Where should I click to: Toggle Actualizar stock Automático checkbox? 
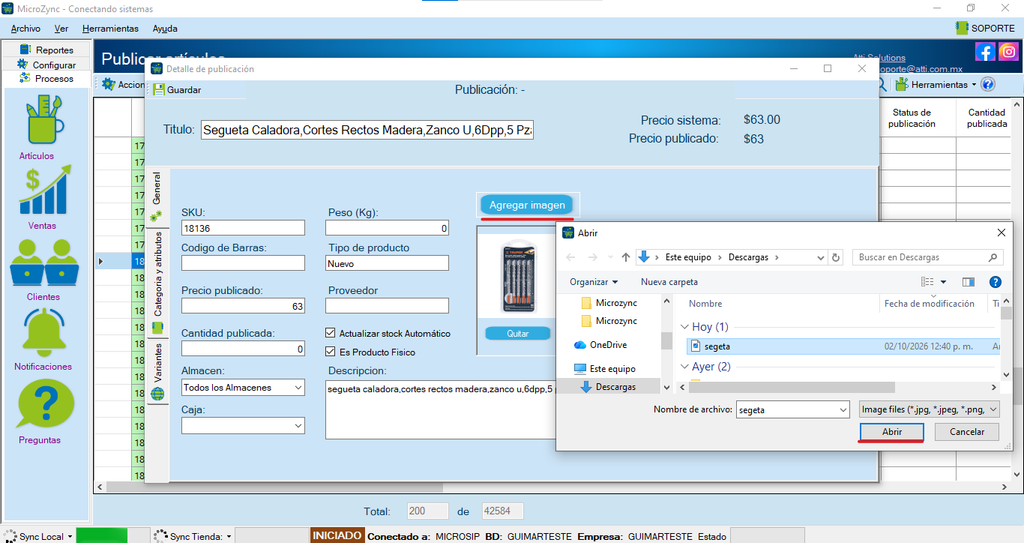pyautogui.click(x=330, y=333)
